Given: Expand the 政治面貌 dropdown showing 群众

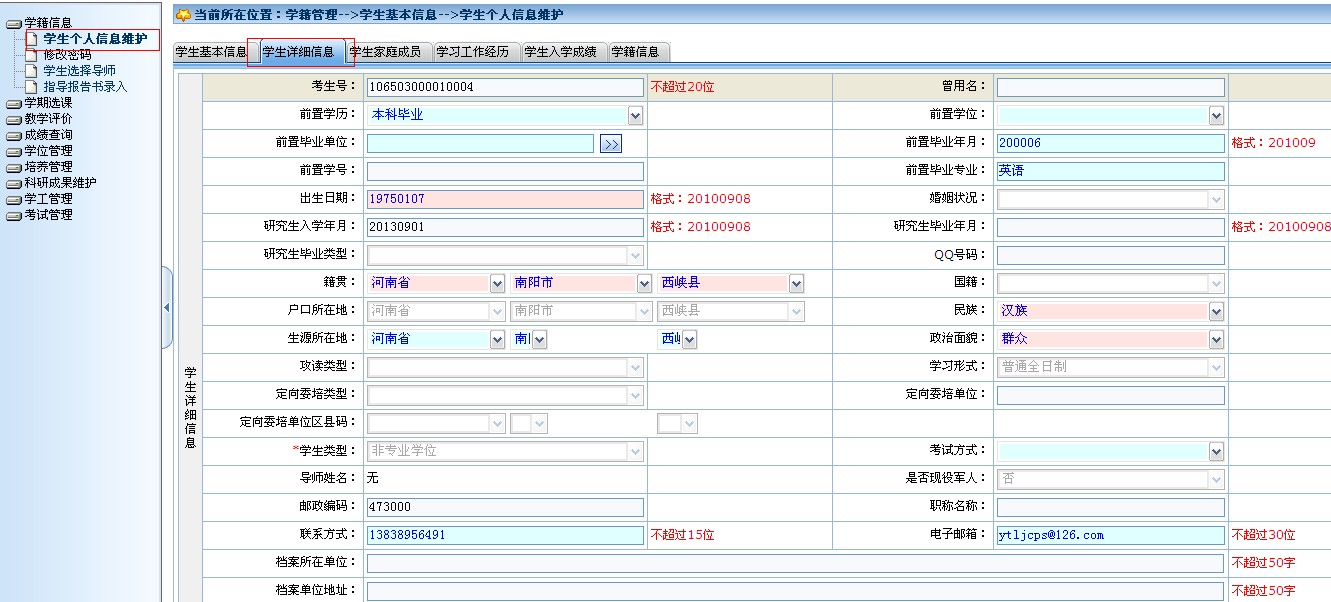Looking at the screenshot, I should click(1216, 339).
